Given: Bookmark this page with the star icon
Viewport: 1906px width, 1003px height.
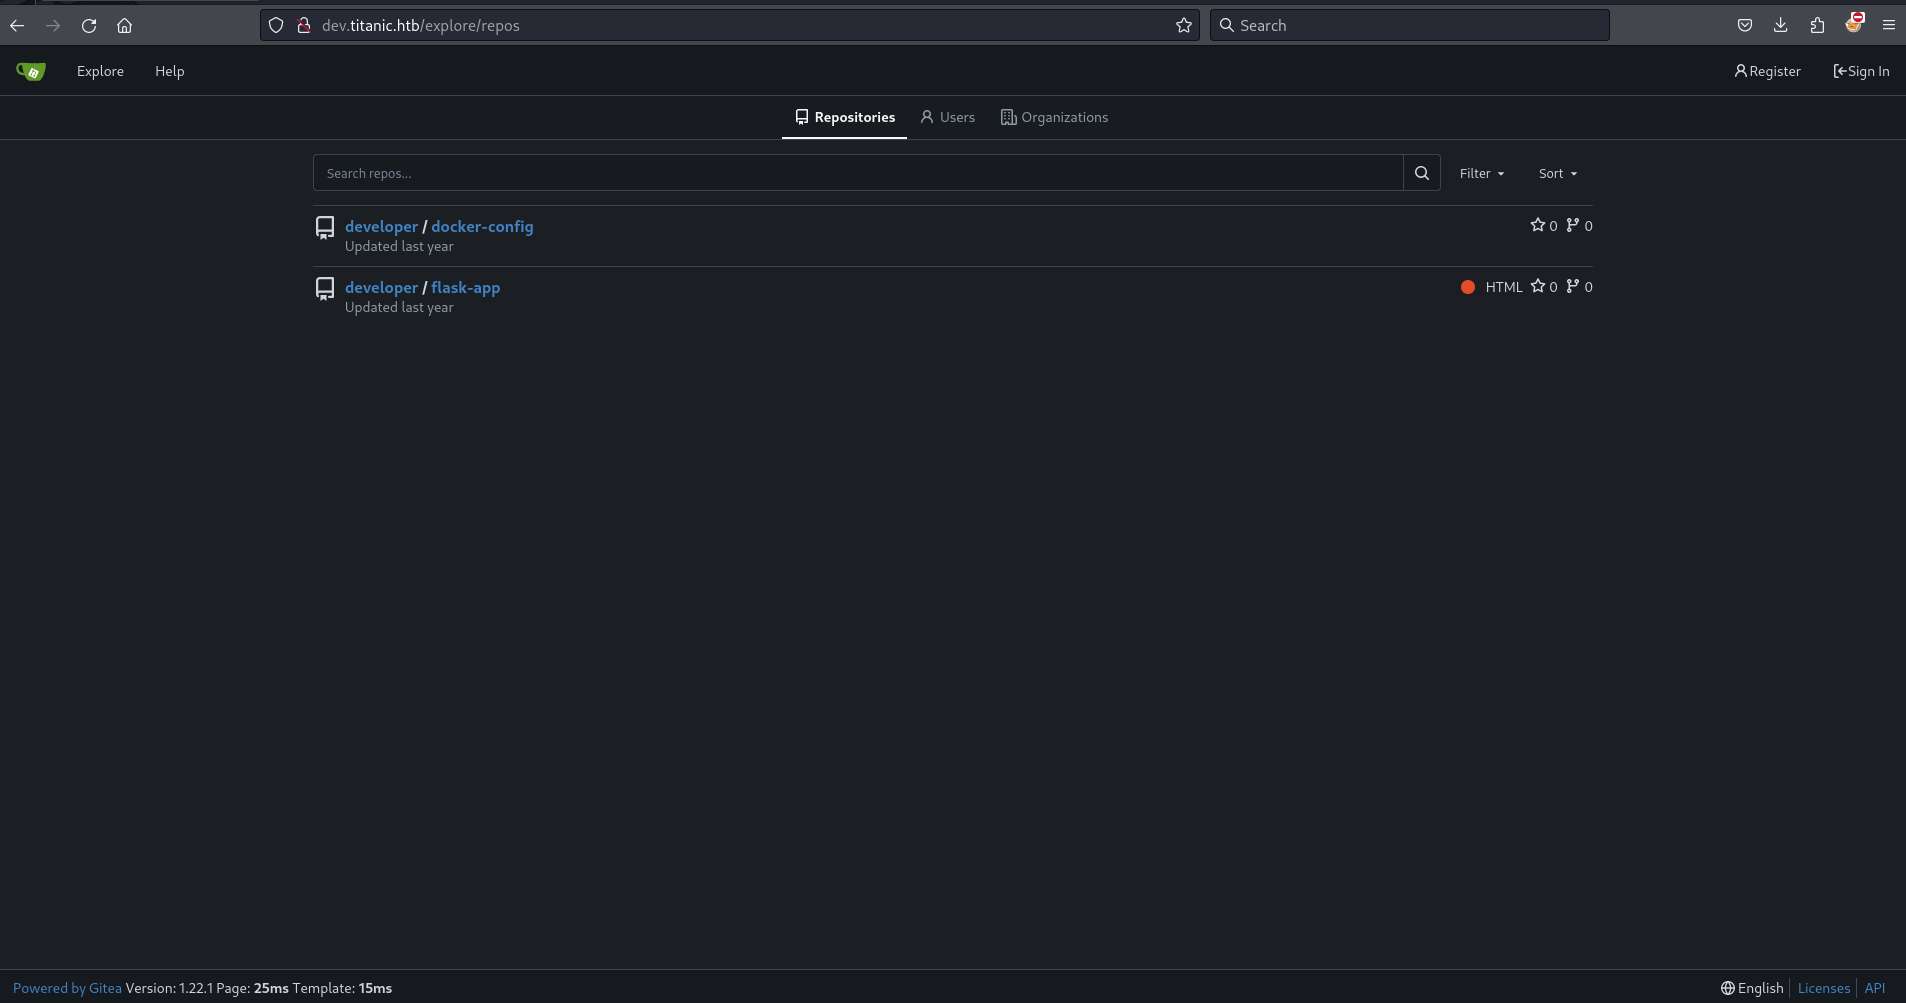Looking at the screenshot, I should (x=1183, y=26).
